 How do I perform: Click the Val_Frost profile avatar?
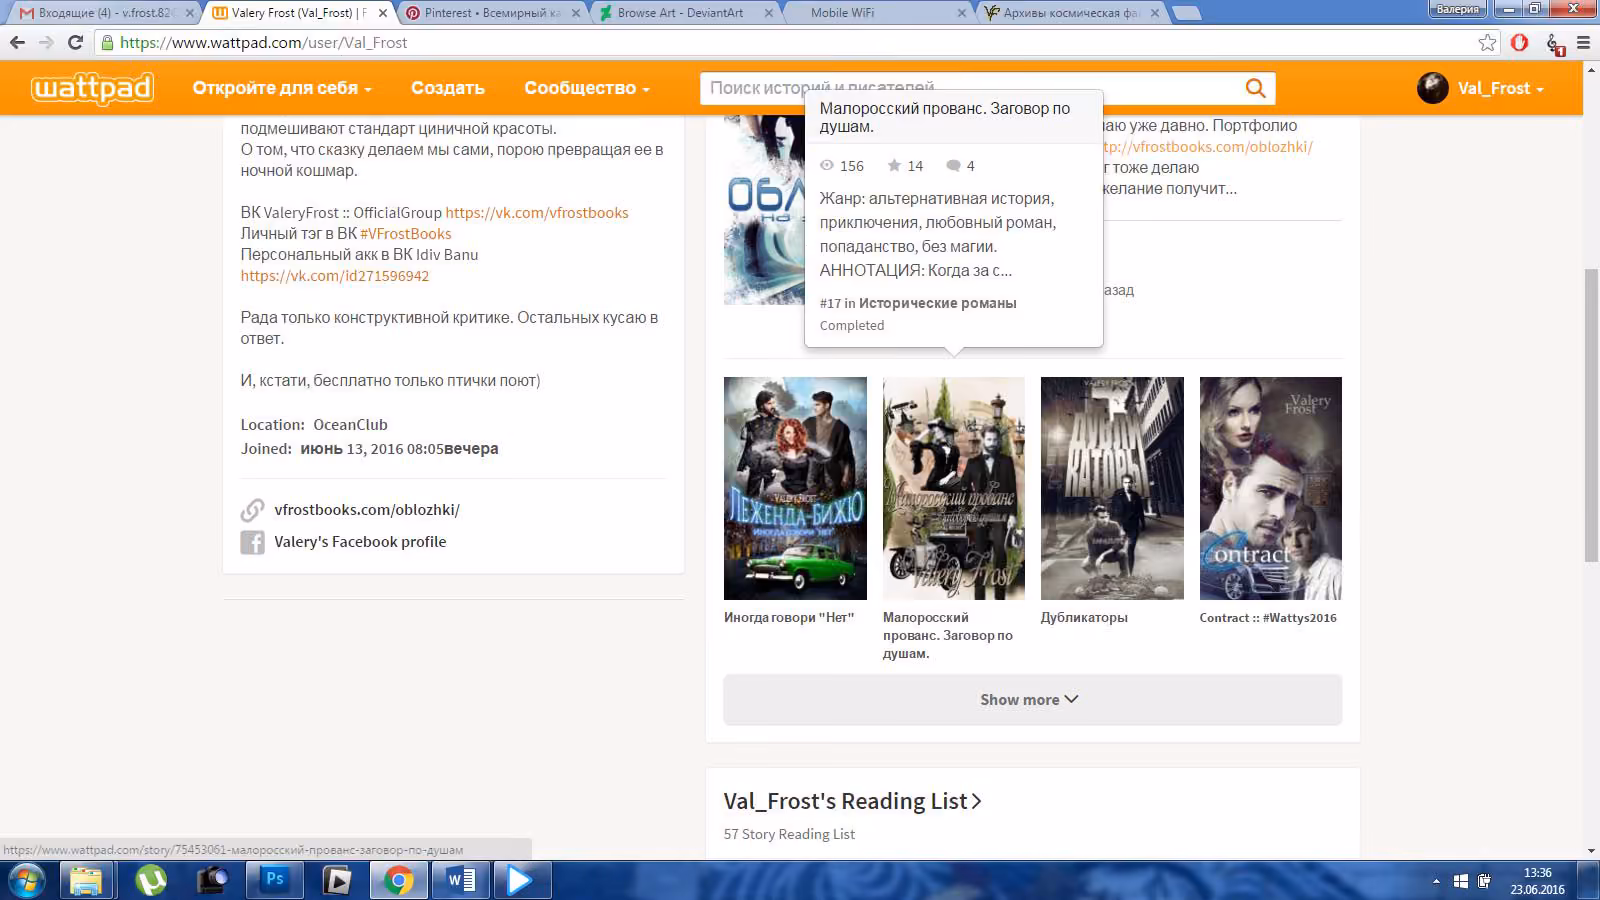[x=1432, y=88]
